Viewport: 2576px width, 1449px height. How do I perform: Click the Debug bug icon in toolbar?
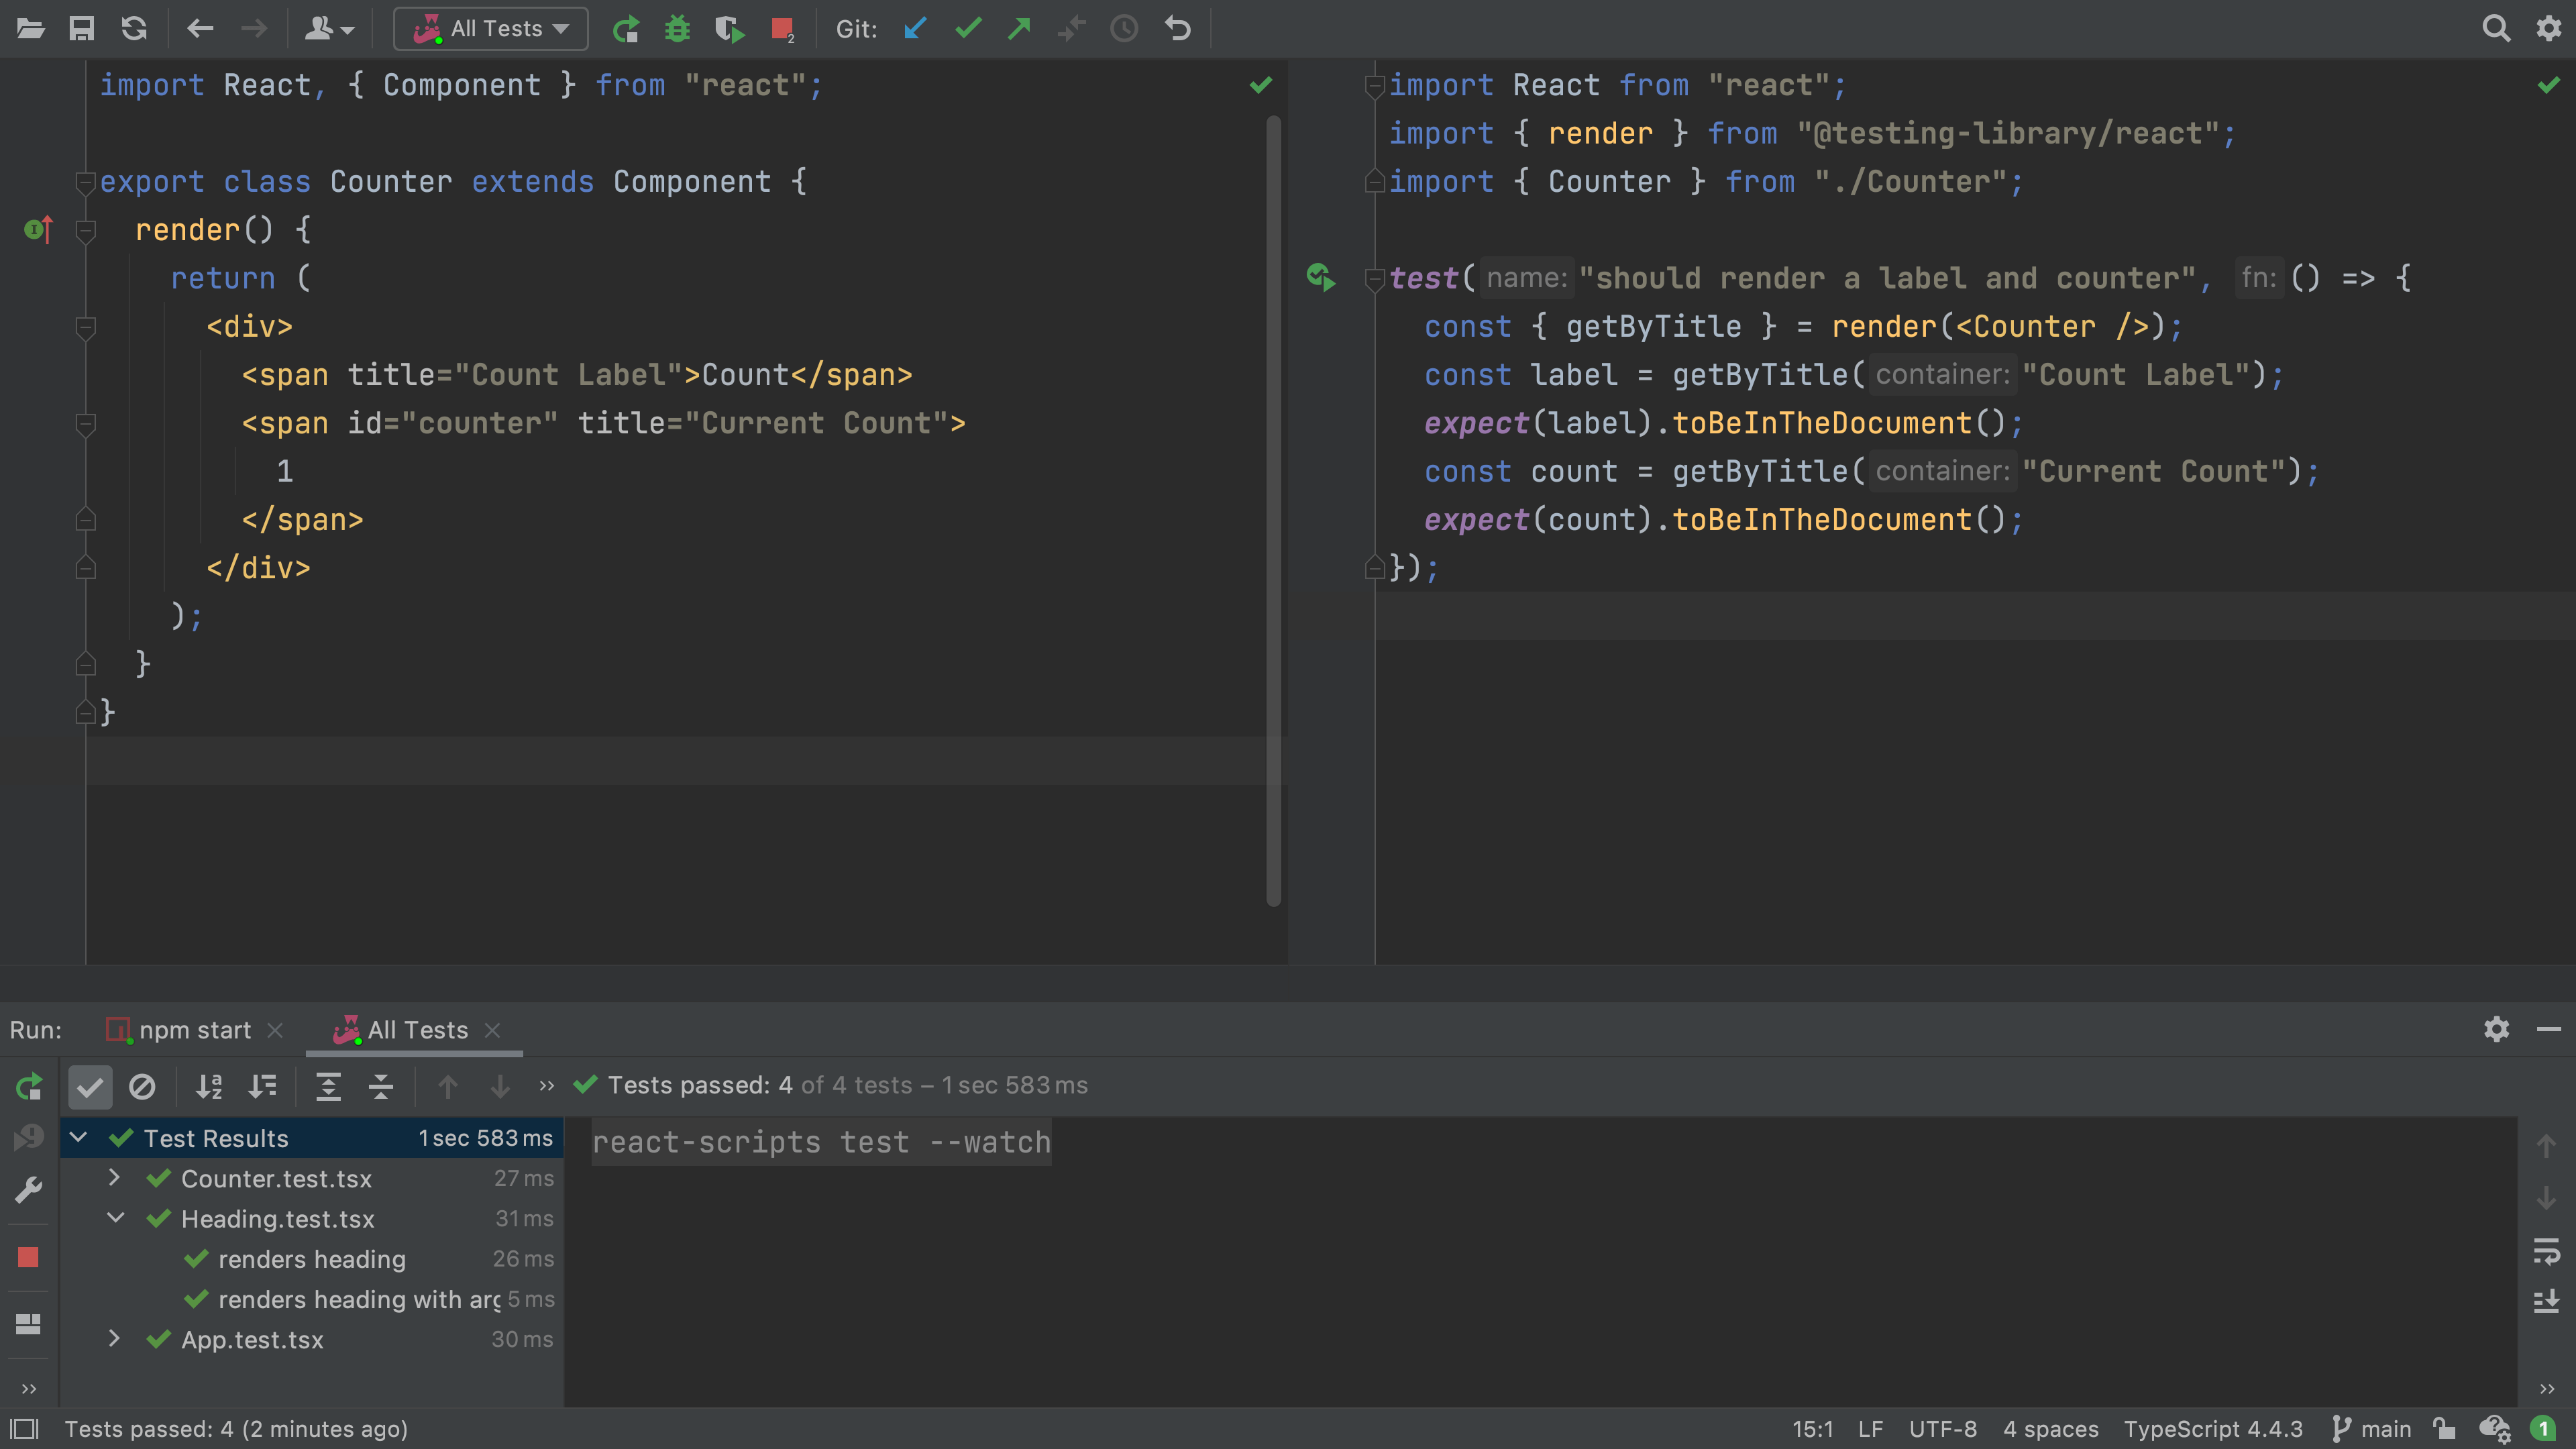677,29
